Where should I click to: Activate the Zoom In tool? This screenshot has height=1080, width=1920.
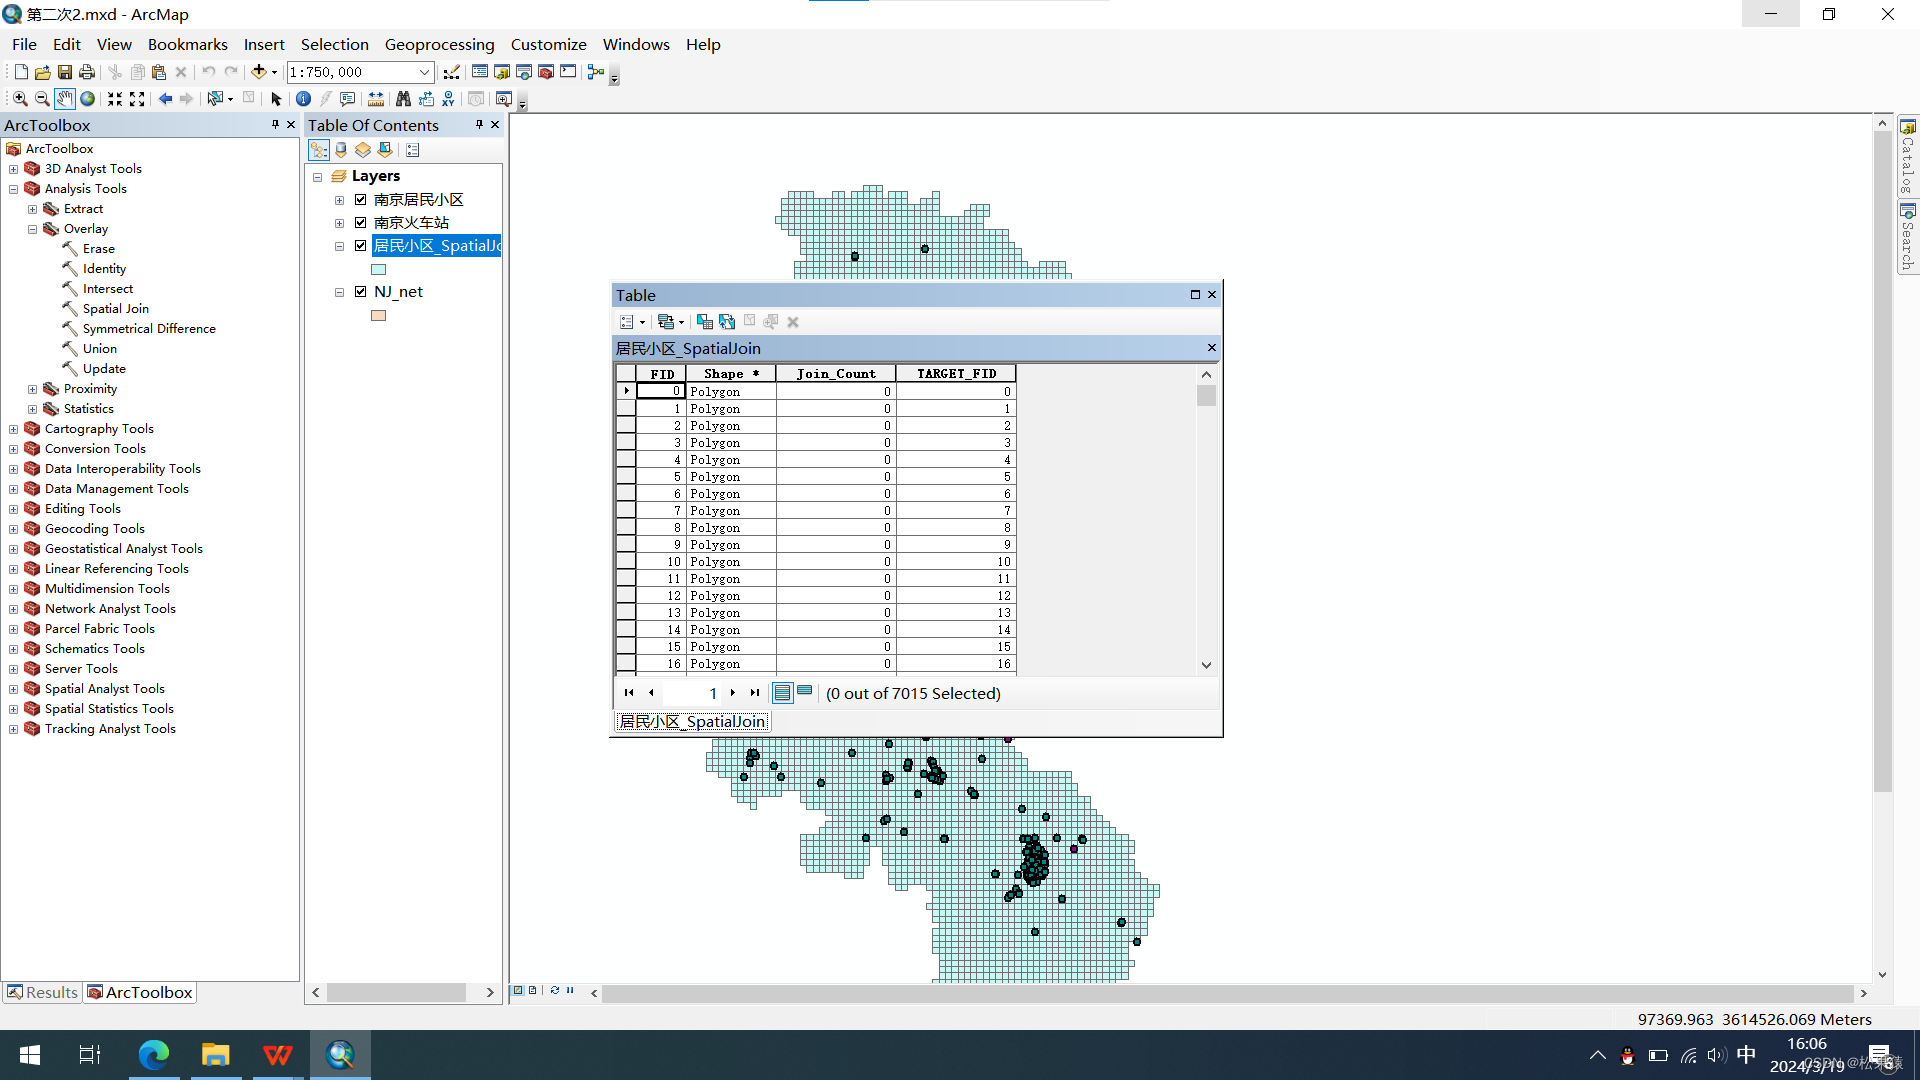pos(20,99)
